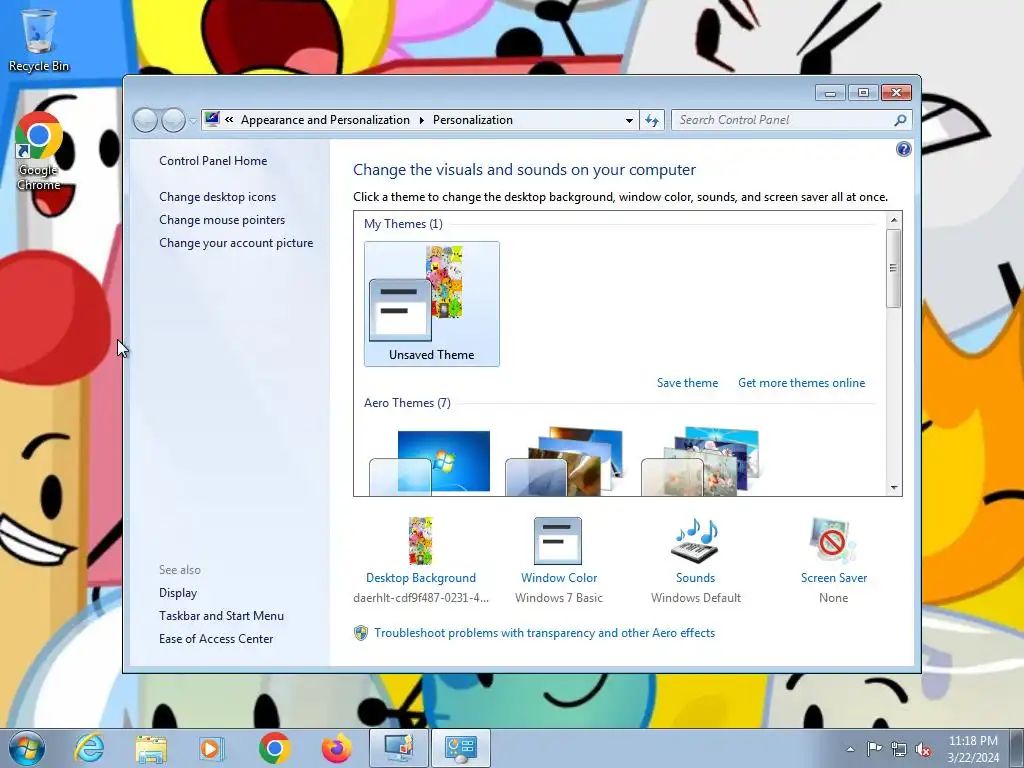Viewport: 1024px width, 768px height.
Task: Select the Characters Aero theme thumbnail
Action: (700, 460)
